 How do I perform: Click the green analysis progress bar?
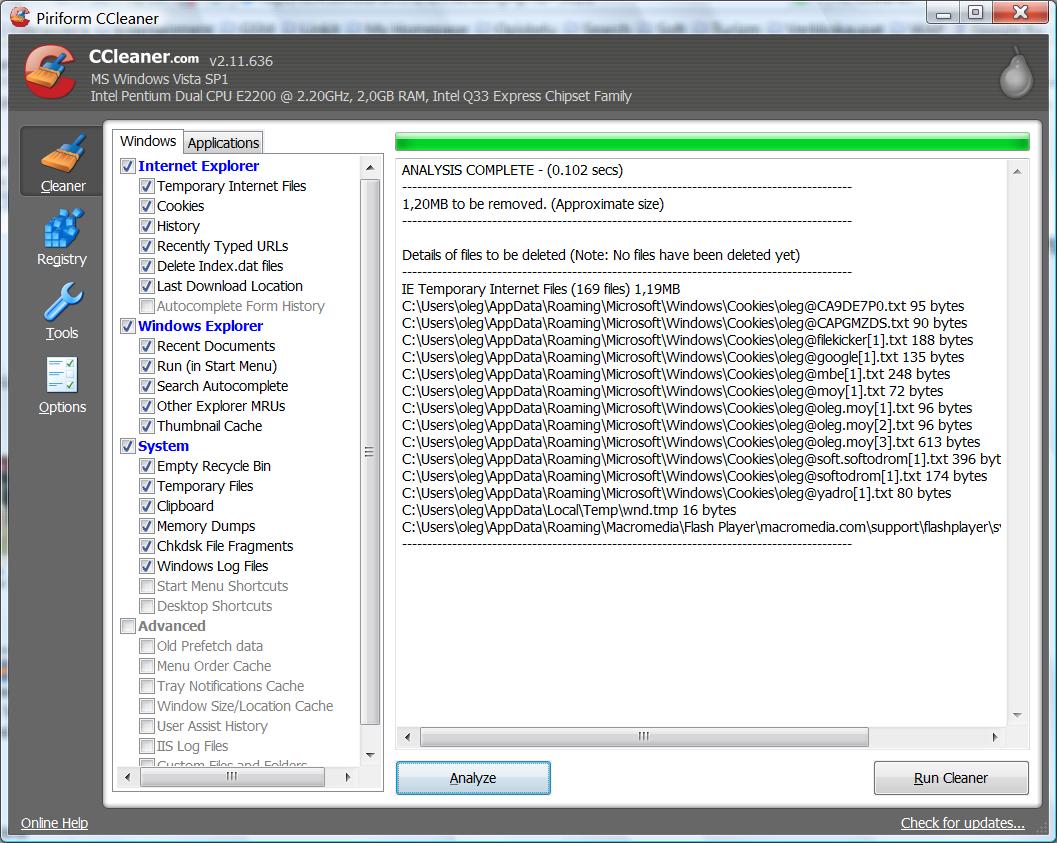(x=712, y=142)
